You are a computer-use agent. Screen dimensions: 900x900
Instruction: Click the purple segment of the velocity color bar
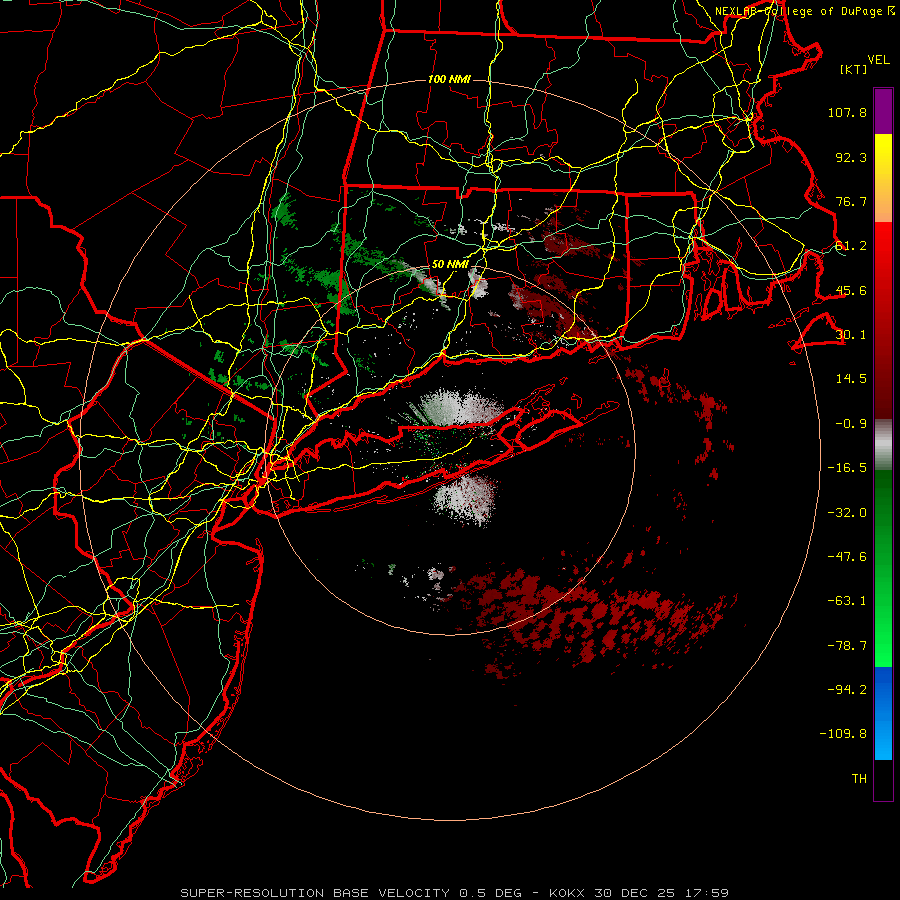pos(883,111)
